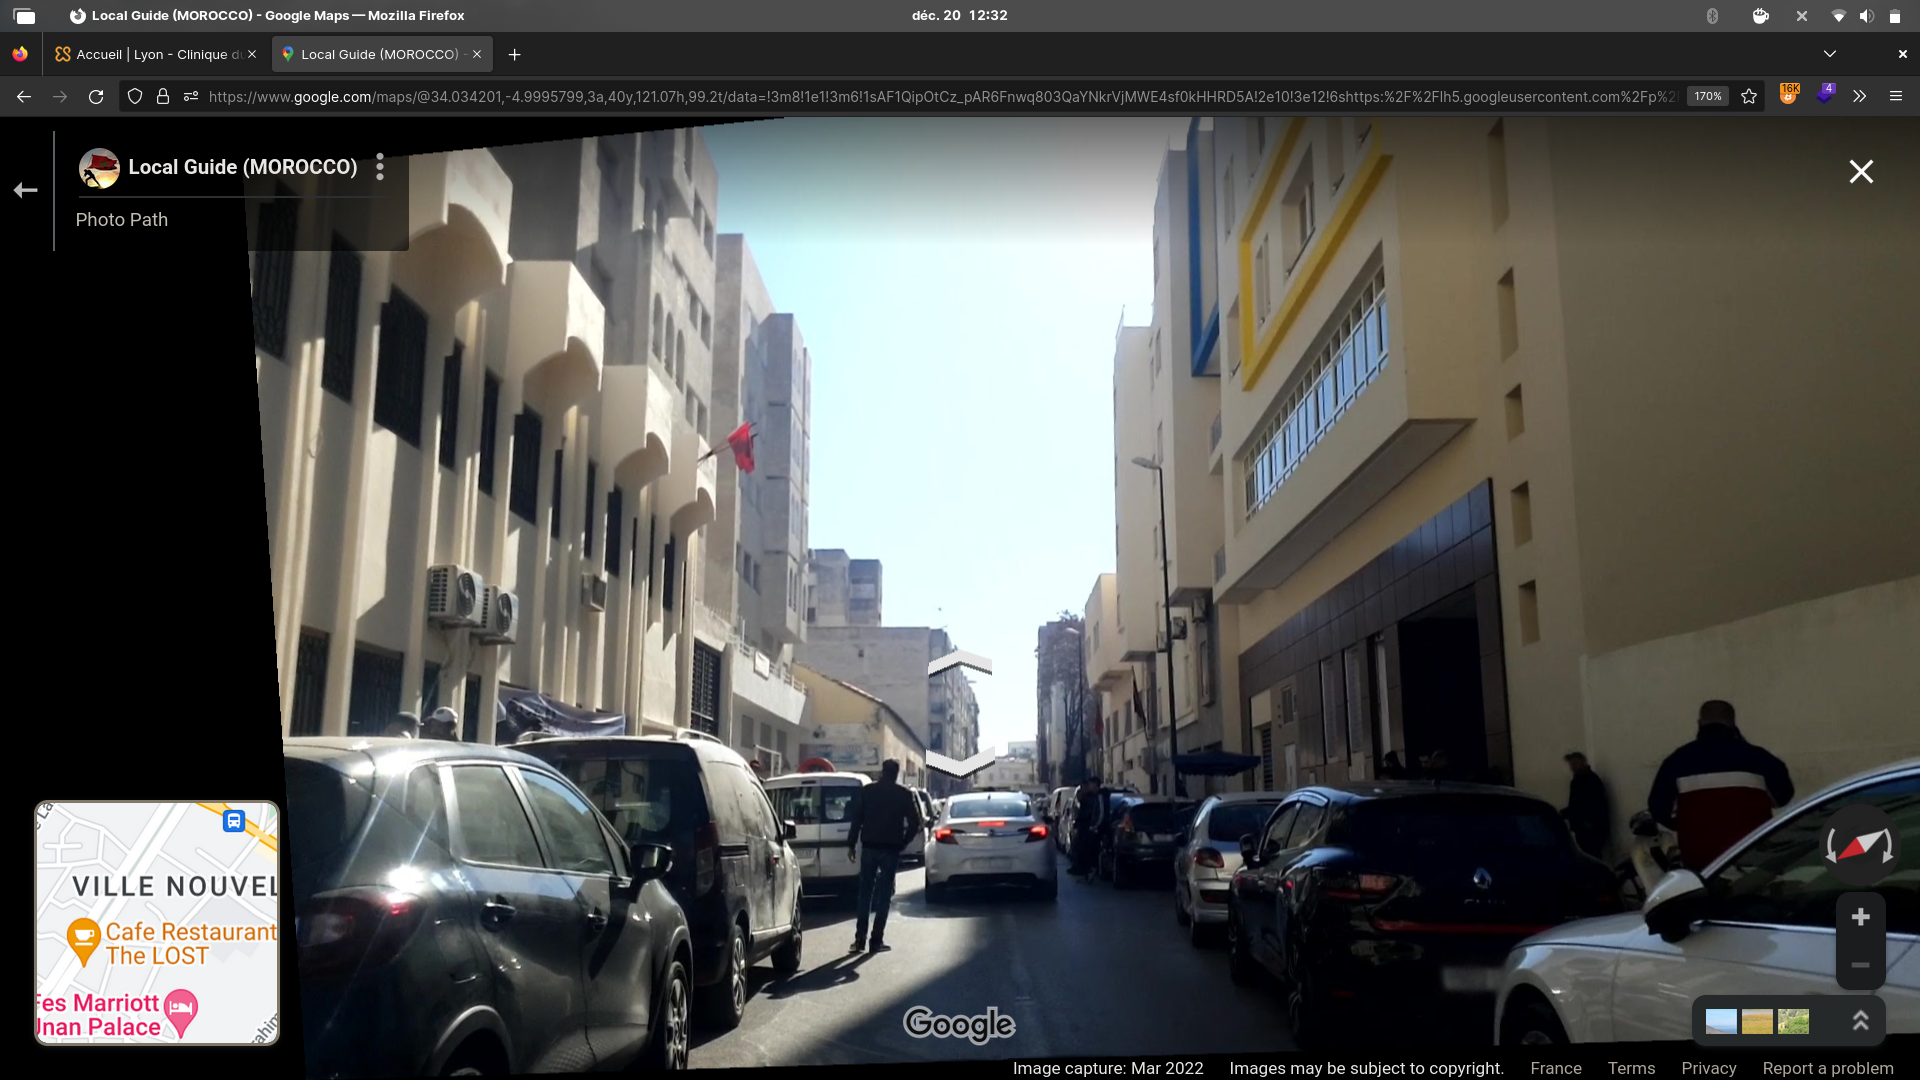Viewport: 1920px width, 1080px height.
Task: Bookmark this page with the star icon
Action: pyautogui.click(x=1749, y=96)
